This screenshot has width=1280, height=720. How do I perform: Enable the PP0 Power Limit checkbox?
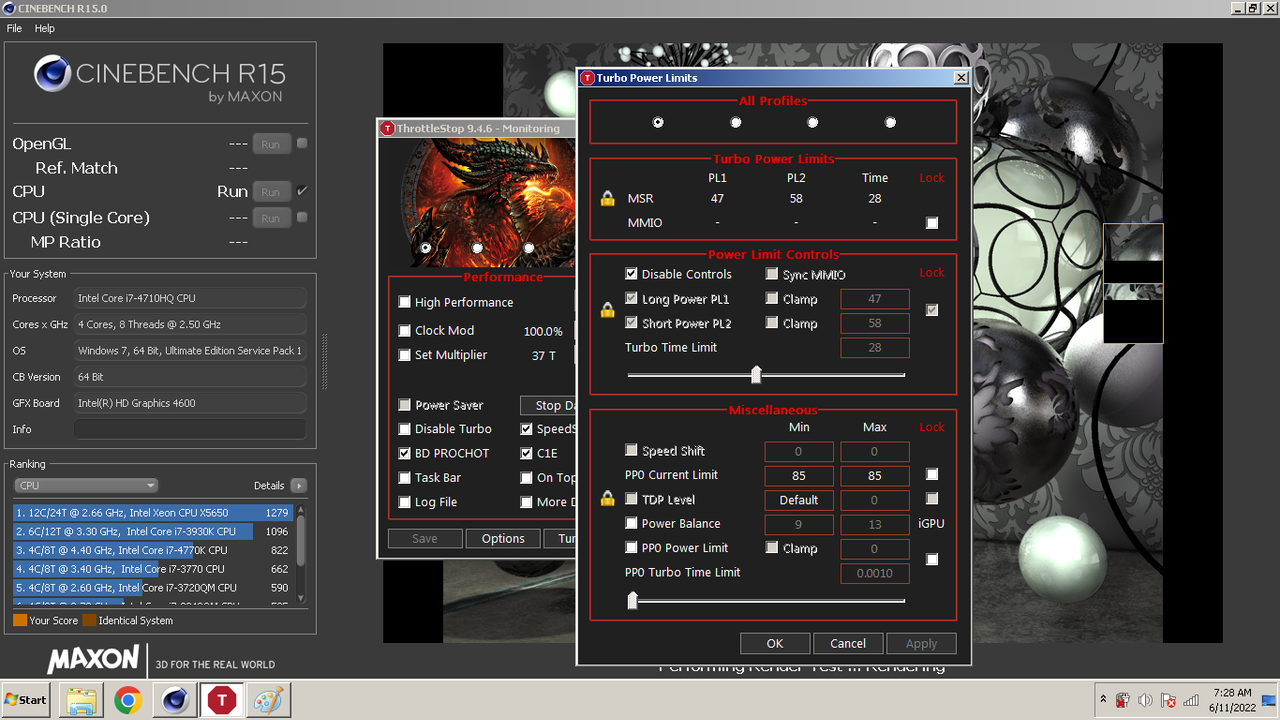pos(631,547)
